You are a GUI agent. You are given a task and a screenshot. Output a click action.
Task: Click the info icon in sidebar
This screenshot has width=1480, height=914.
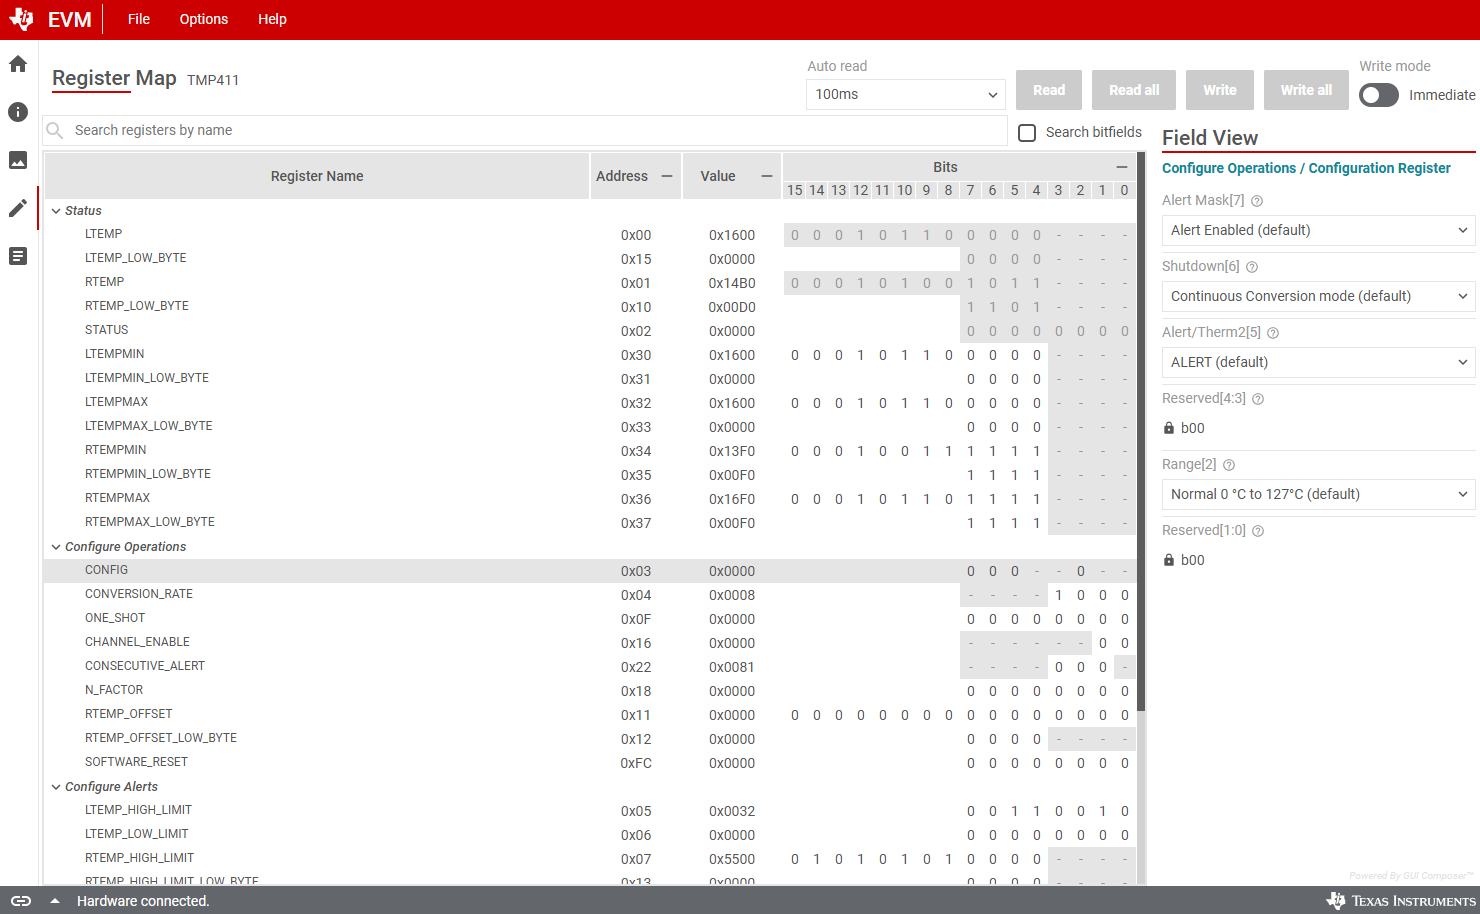[x=18, y=112]
